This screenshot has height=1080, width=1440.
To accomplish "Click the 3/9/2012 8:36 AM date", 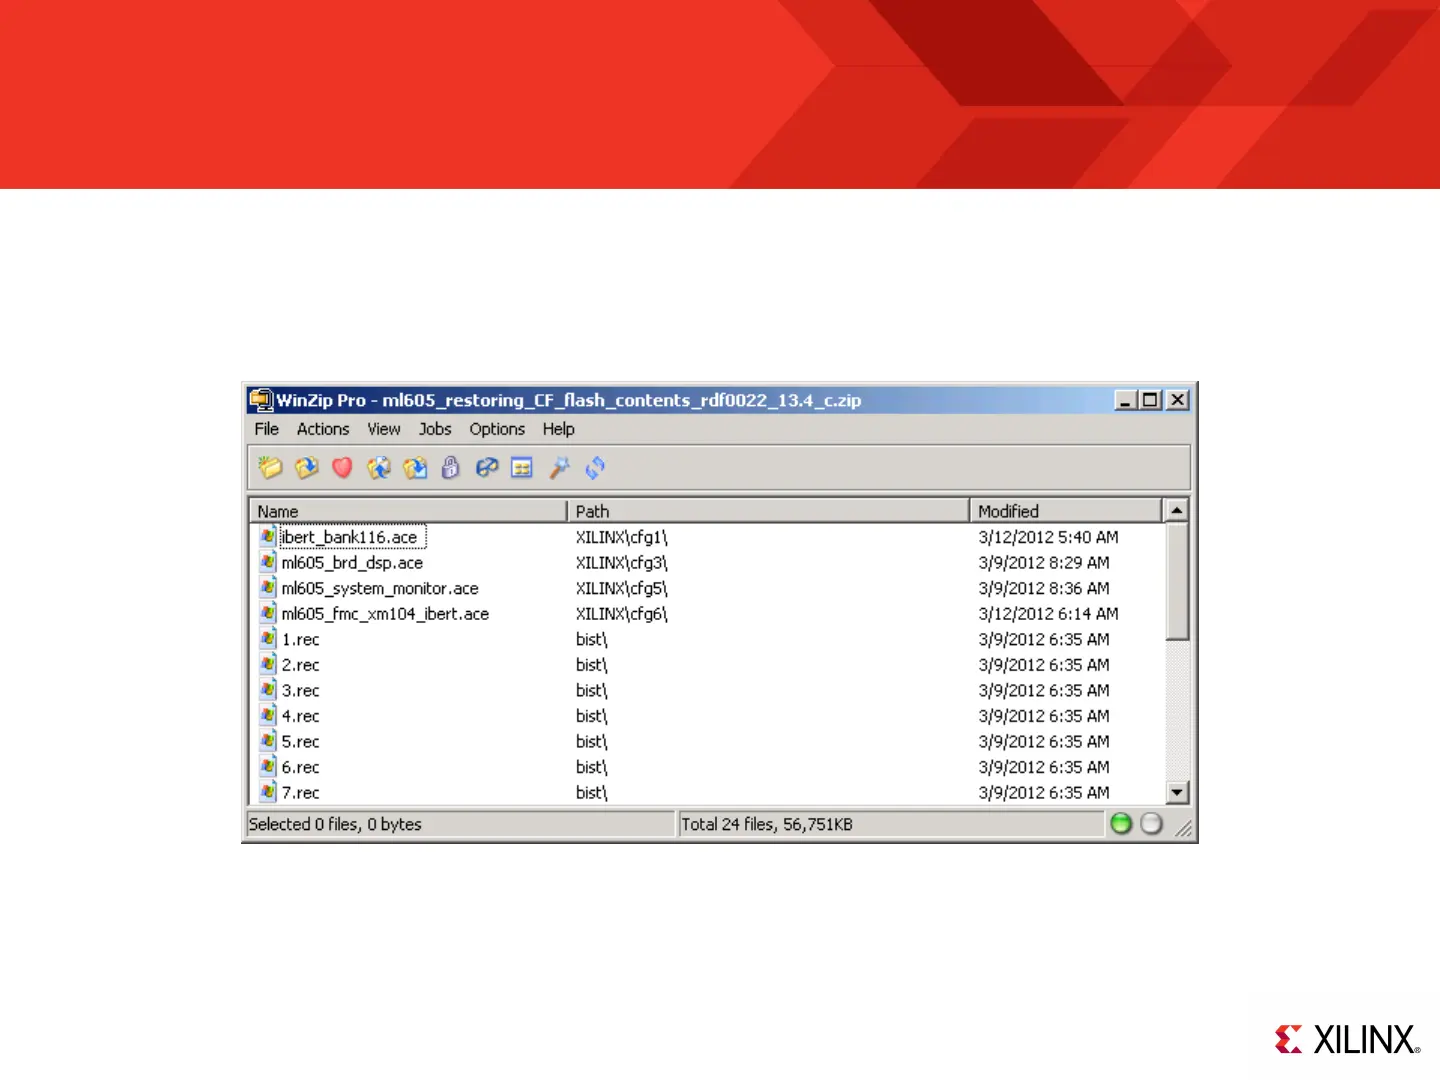I will click(x=1044, y=588).
